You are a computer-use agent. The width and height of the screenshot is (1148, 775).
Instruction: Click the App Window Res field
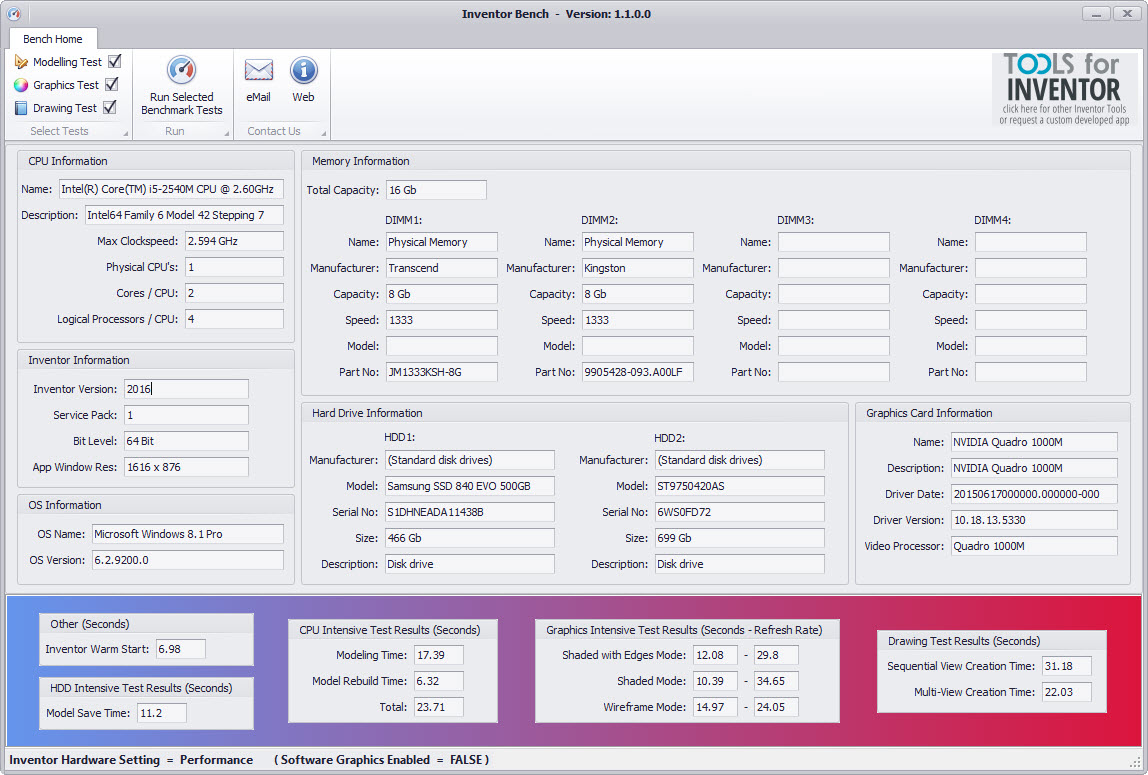[186, 467]
